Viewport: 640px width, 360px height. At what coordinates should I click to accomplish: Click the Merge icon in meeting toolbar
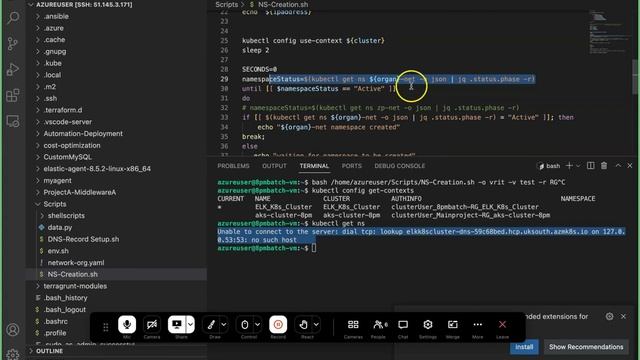tap(453, 324)
